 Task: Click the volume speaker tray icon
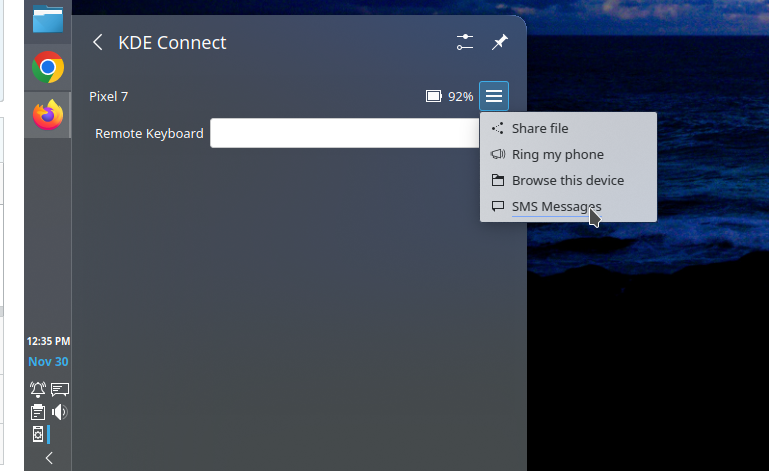60,412
